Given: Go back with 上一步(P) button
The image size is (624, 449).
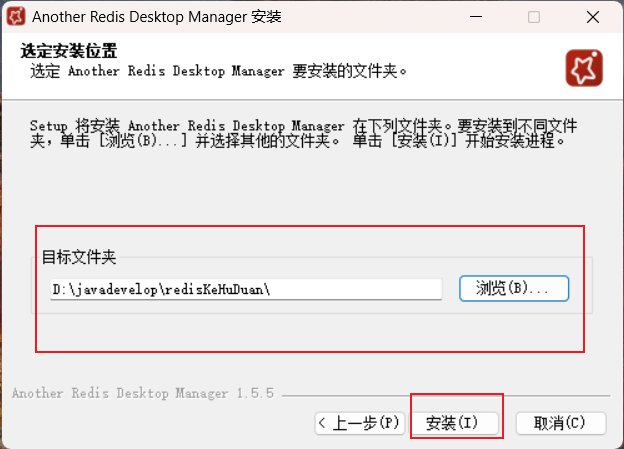Looking at the screenshot, I should 360,423.
